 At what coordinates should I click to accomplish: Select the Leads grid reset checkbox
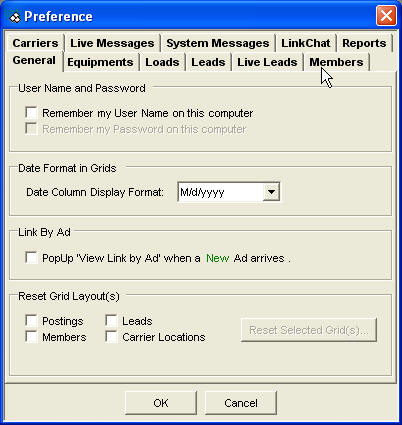tap(111, 321)
